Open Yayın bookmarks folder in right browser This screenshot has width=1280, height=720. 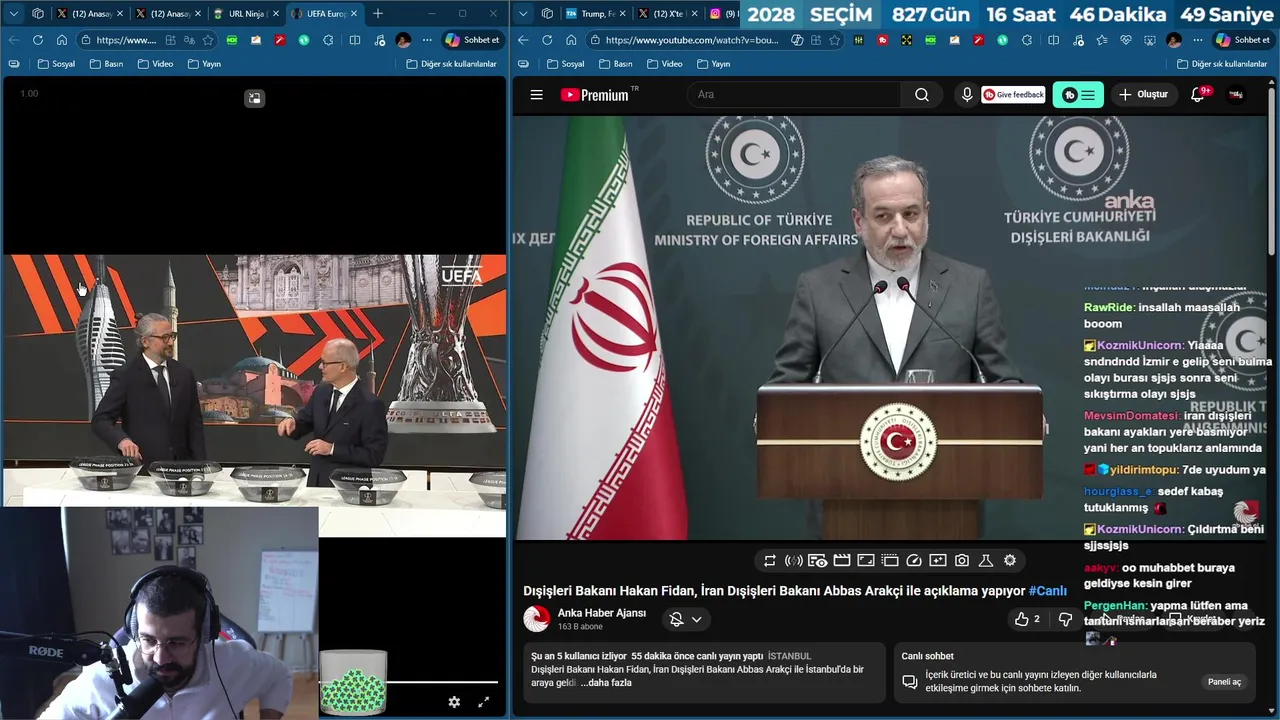tap(713, 64)
